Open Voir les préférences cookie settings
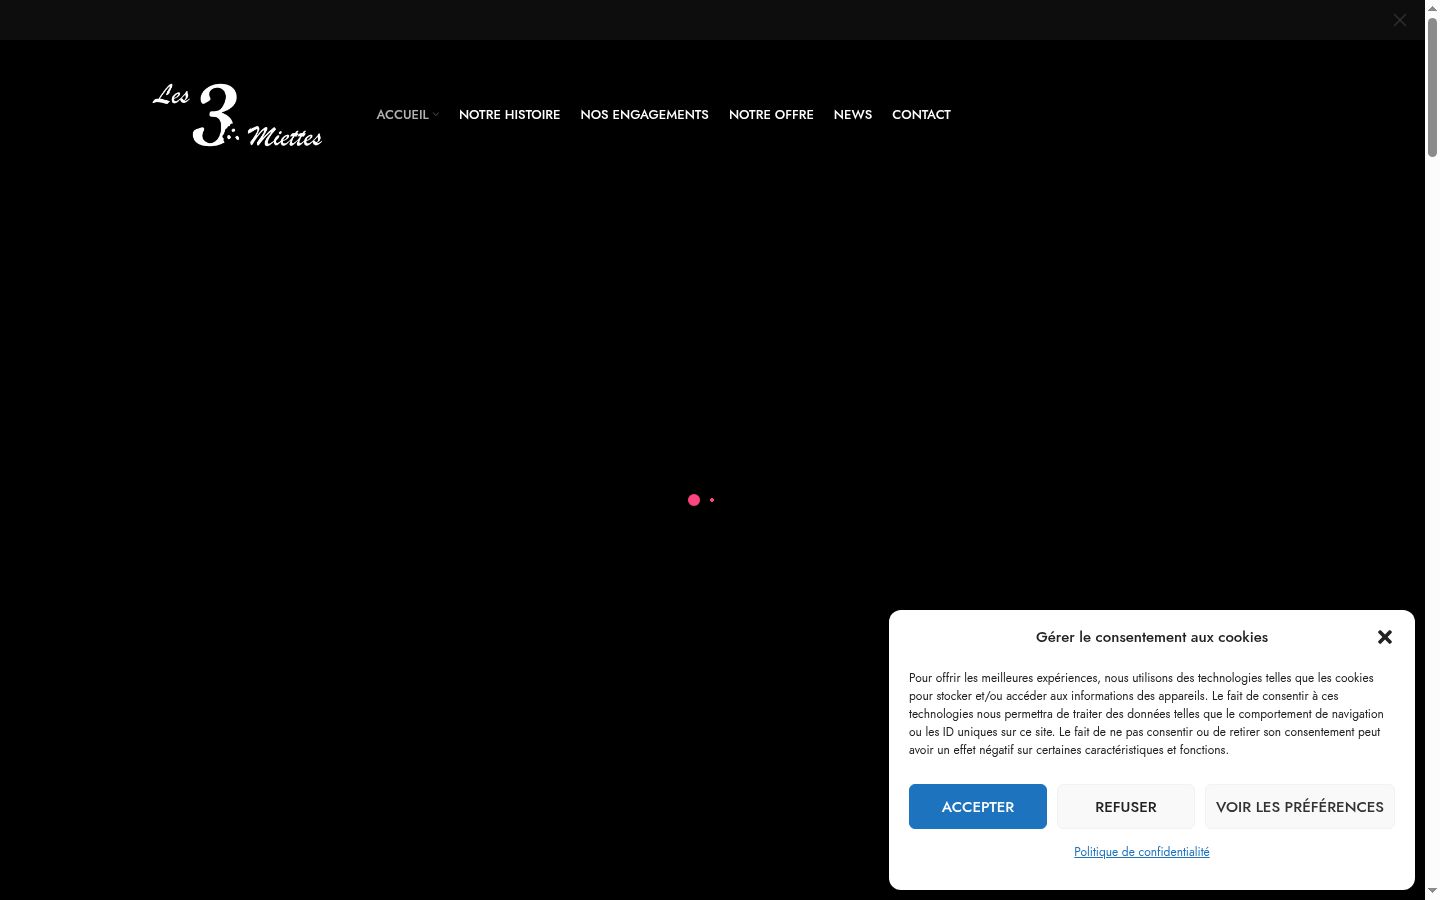 1300,807
